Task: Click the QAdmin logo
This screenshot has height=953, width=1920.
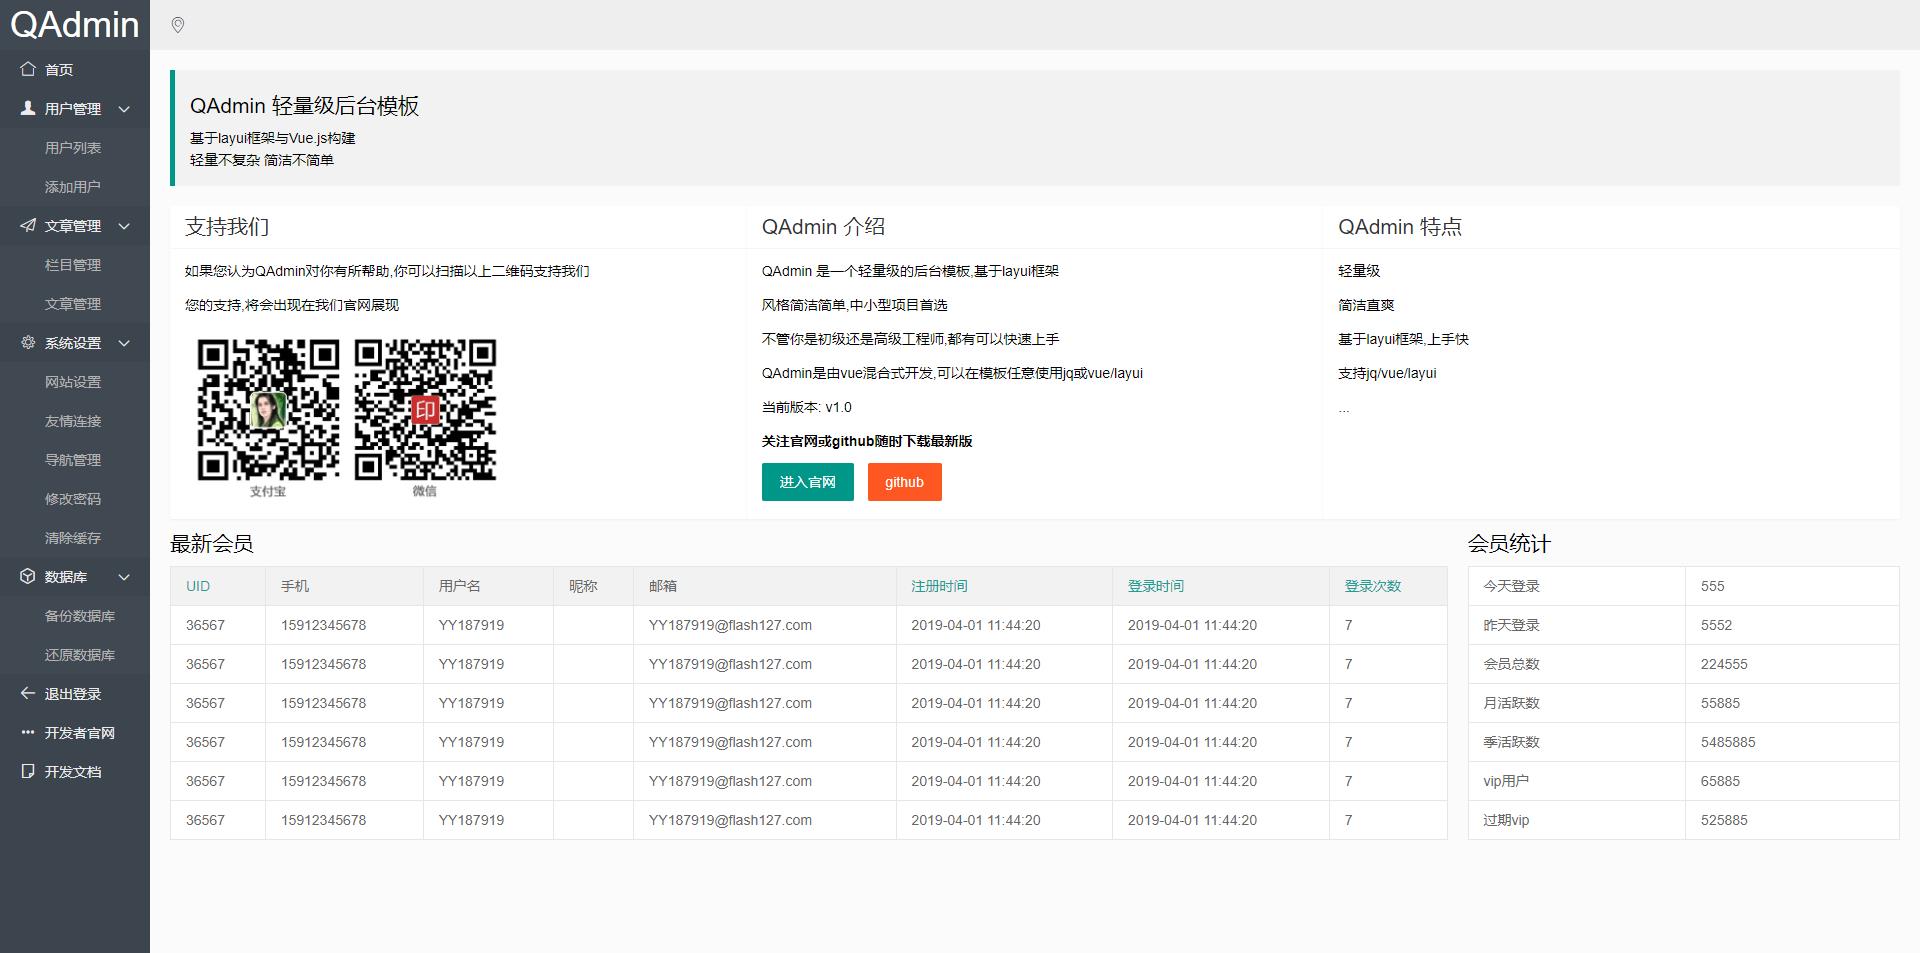Action: [75, 24]
